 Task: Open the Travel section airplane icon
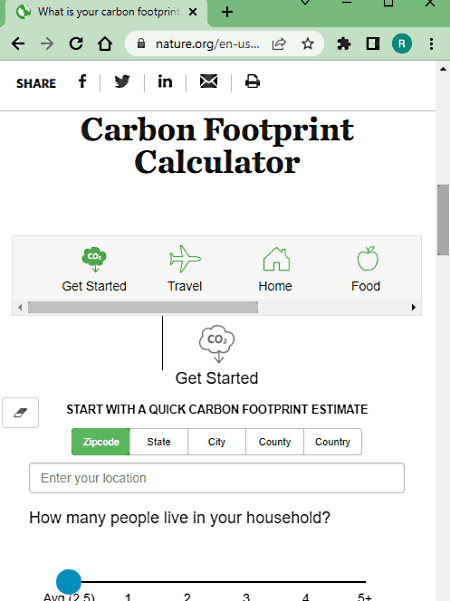[x=185, y=259]
